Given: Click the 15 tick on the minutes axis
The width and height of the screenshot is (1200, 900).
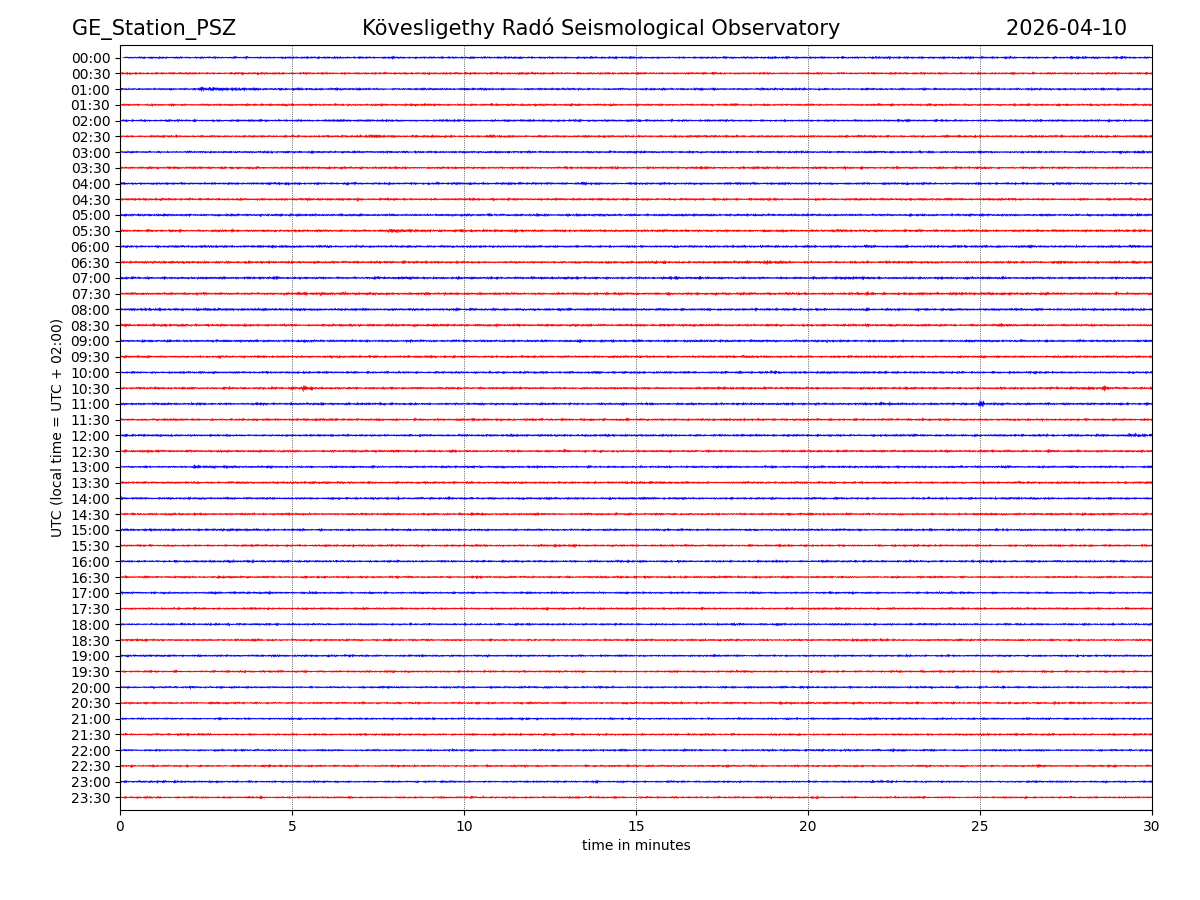Looking at the screenshot, I should point(636,826).
